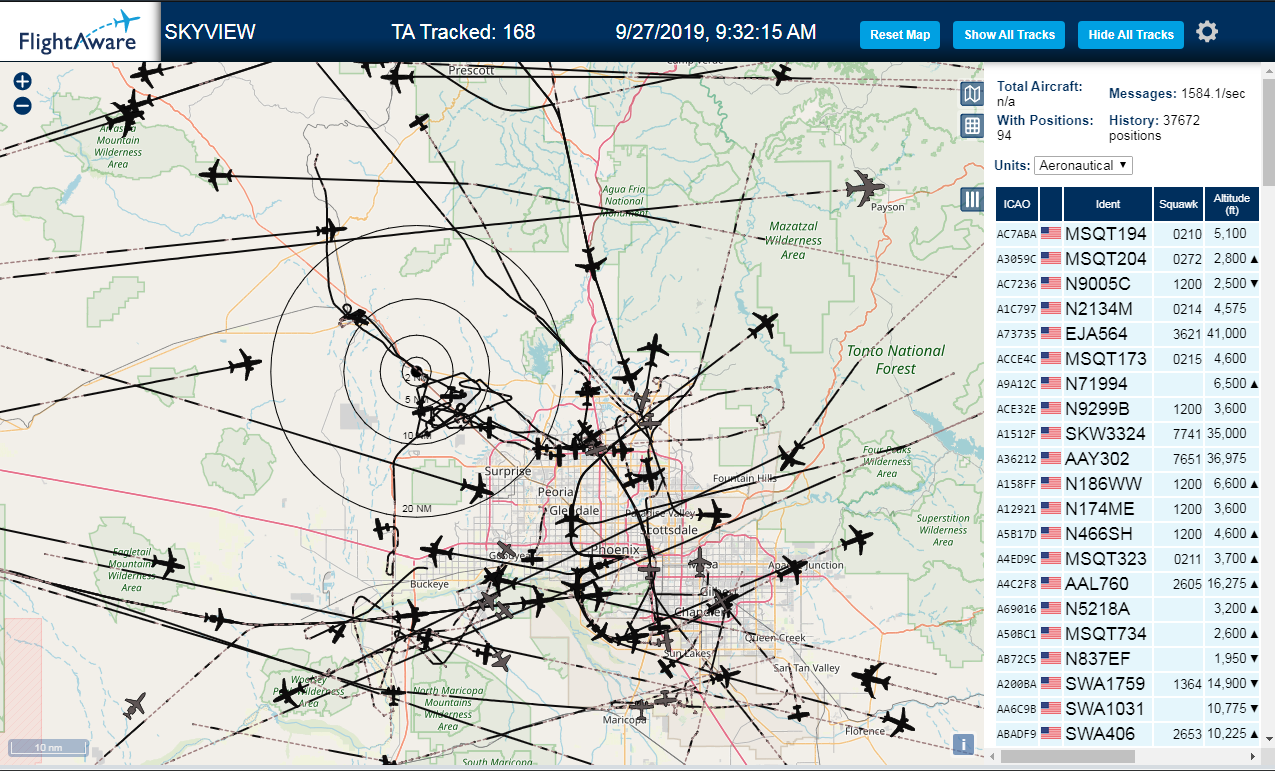The width and height of the screenshot is (1275, 771).
Task: Open the map info 'i' button
Action: (x=963, y=744)
